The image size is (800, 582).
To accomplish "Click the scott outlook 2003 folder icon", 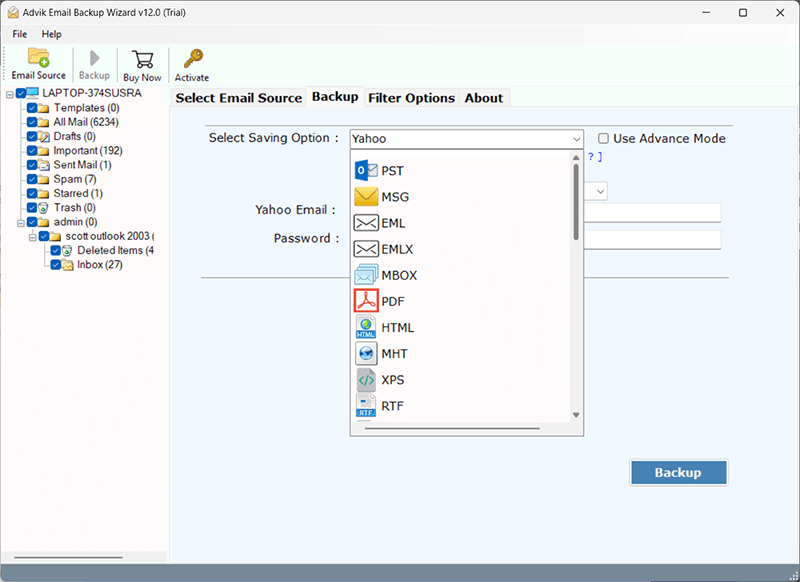I will pos(55,237).
